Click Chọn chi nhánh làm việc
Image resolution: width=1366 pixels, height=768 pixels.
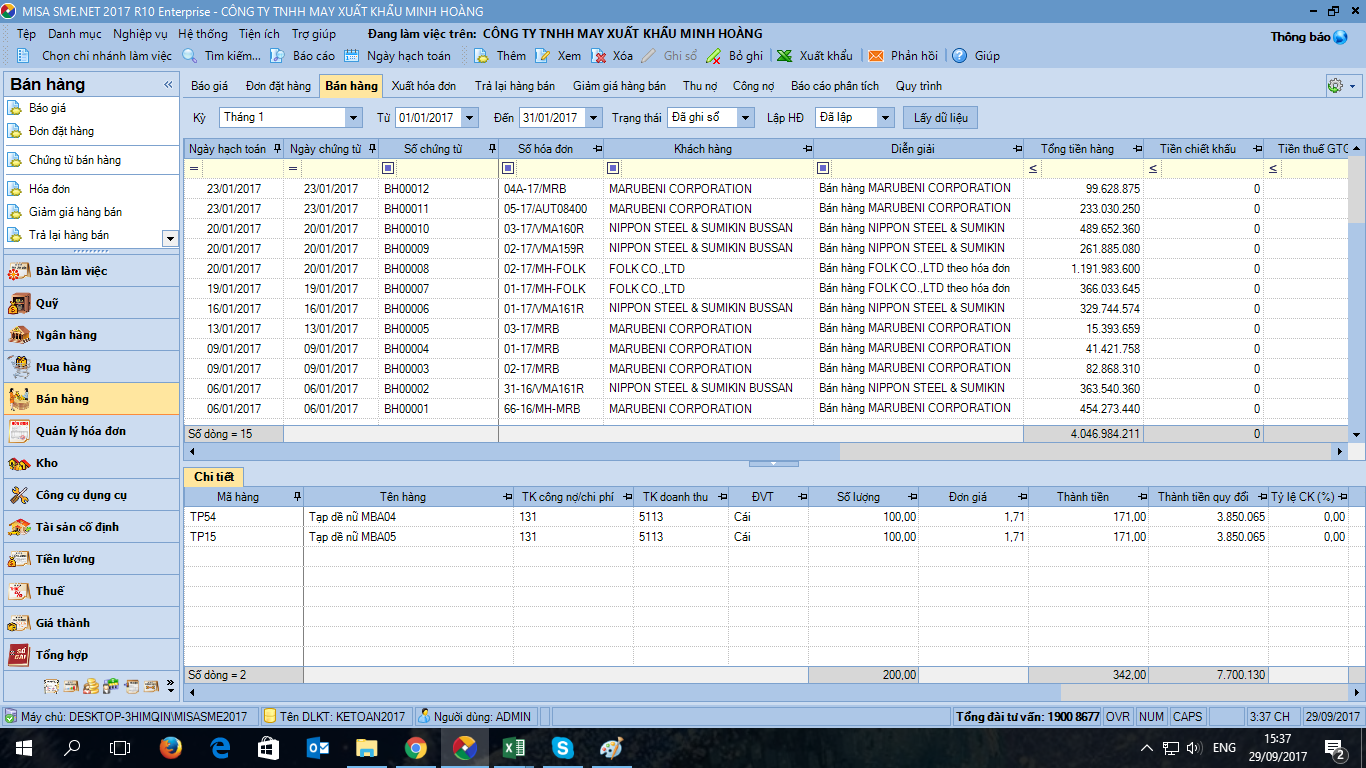(x=96, y=56)
